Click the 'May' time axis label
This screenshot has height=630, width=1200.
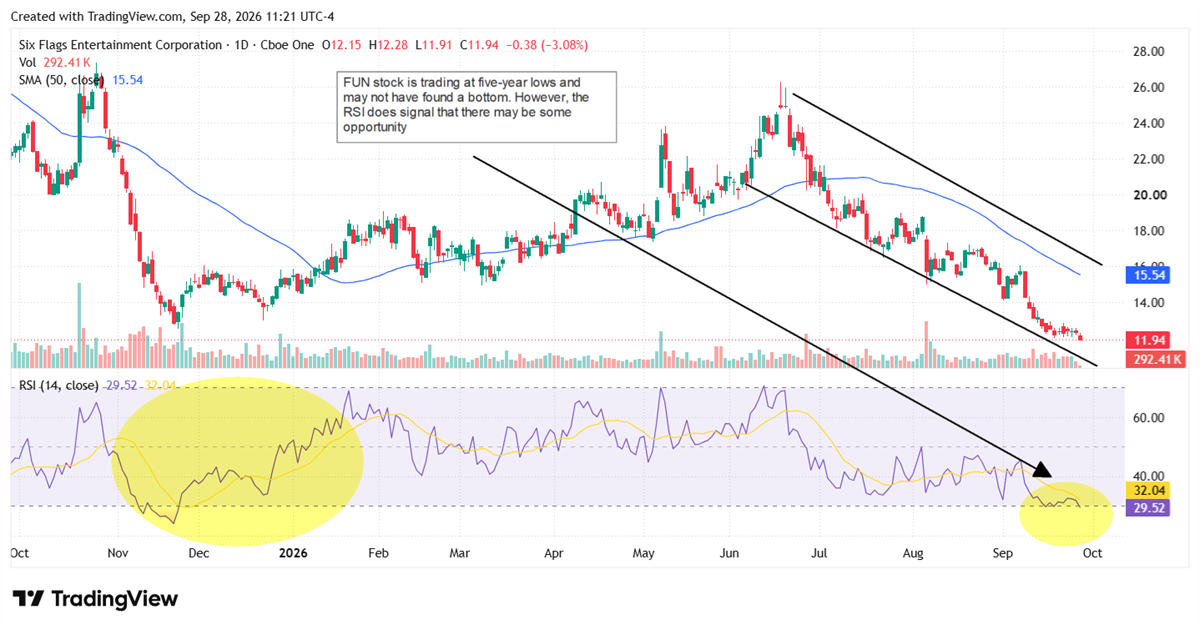tap(644, 551)
